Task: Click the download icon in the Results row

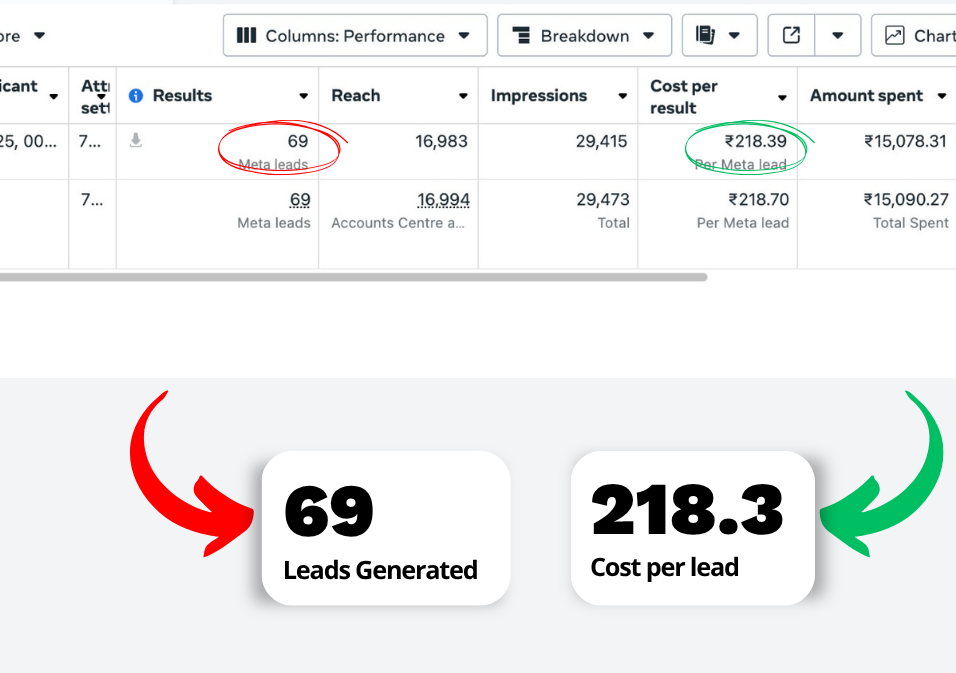Action: click(136, 141)
